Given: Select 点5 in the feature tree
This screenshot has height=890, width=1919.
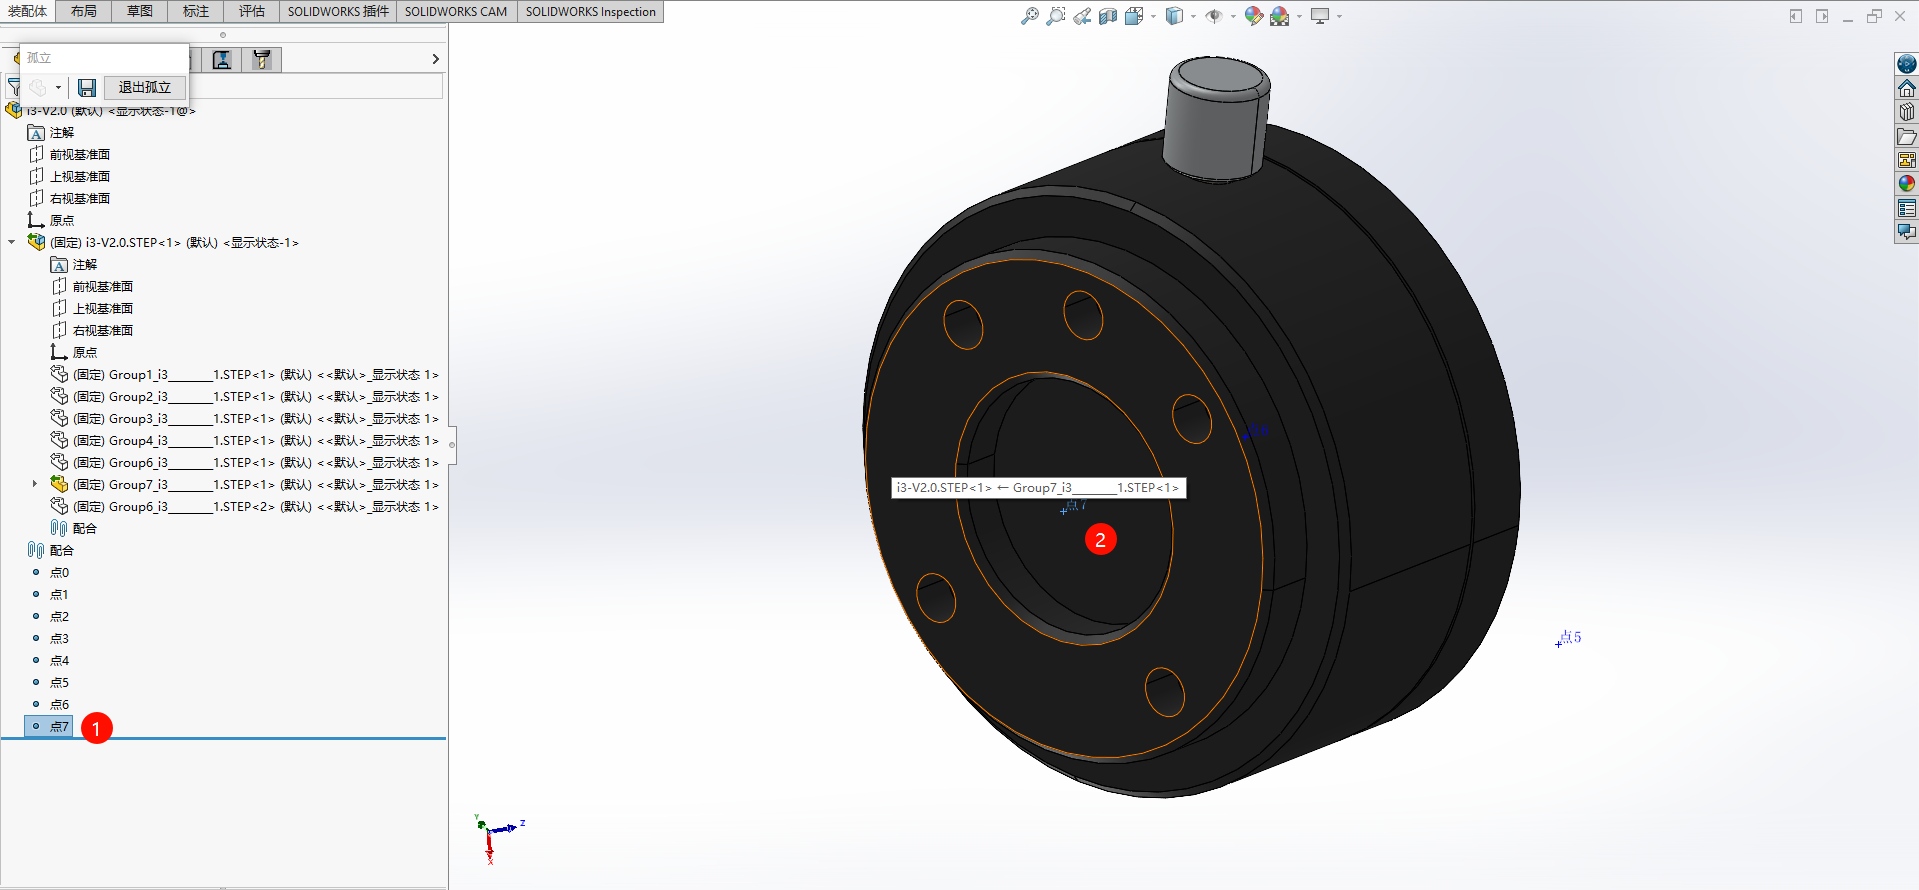Looking at the screenshot, I should point(60,682).
